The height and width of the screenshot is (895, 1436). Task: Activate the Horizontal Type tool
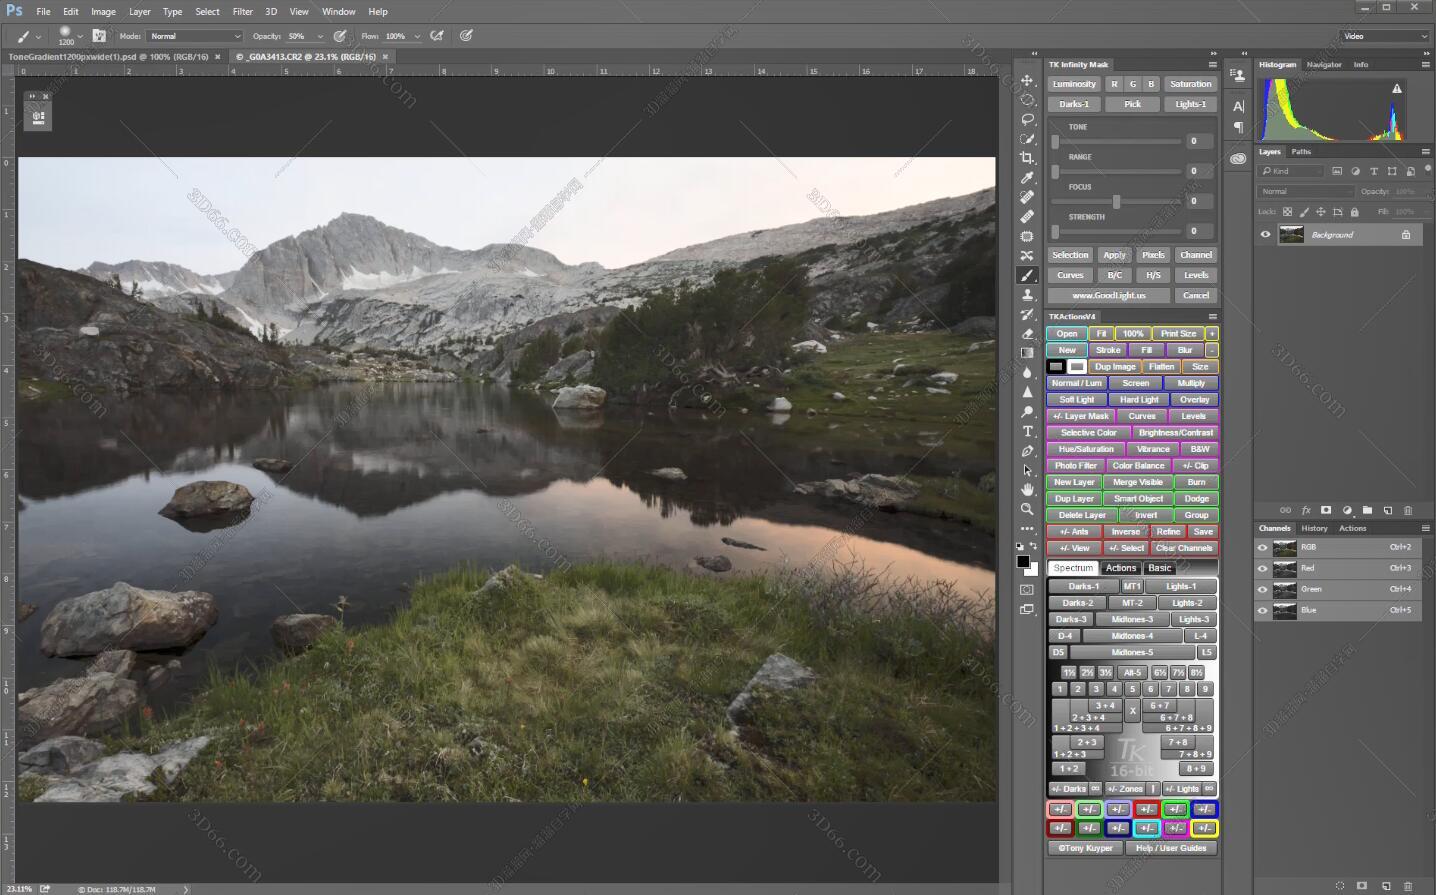(x=1027, y=430)
